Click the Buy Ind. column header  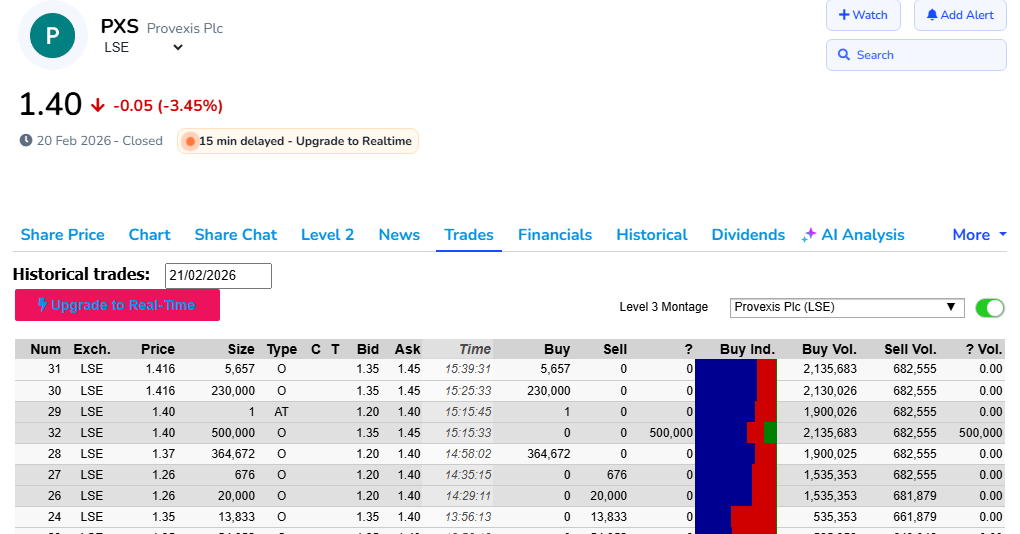tap(747, 349)
